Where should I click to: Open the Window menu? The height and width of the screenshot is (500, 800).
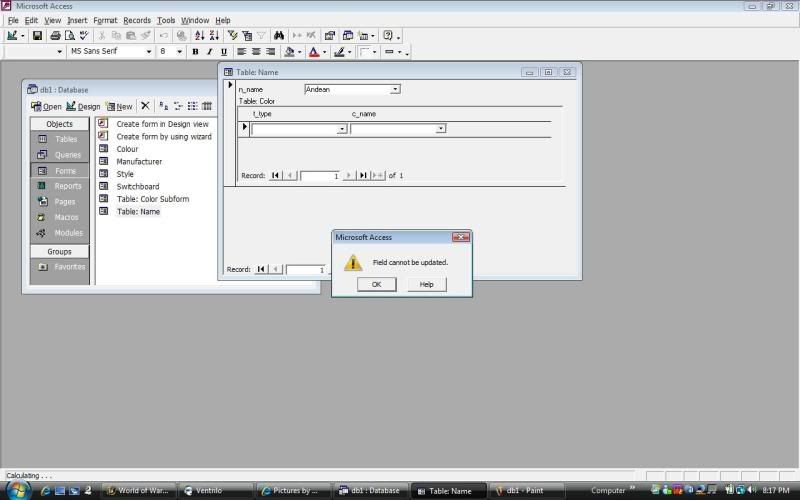(x=195, y=20)
